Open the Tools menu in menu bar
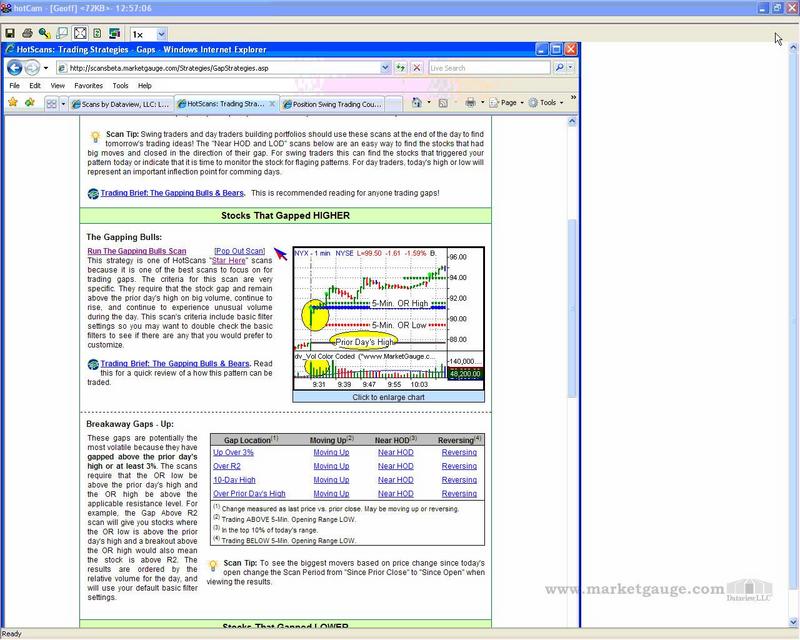 pos(120,86)
